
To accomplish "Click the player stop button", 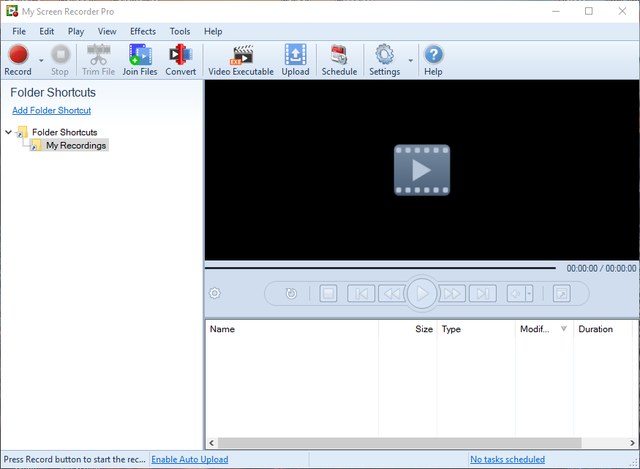I will click(329, 293).
